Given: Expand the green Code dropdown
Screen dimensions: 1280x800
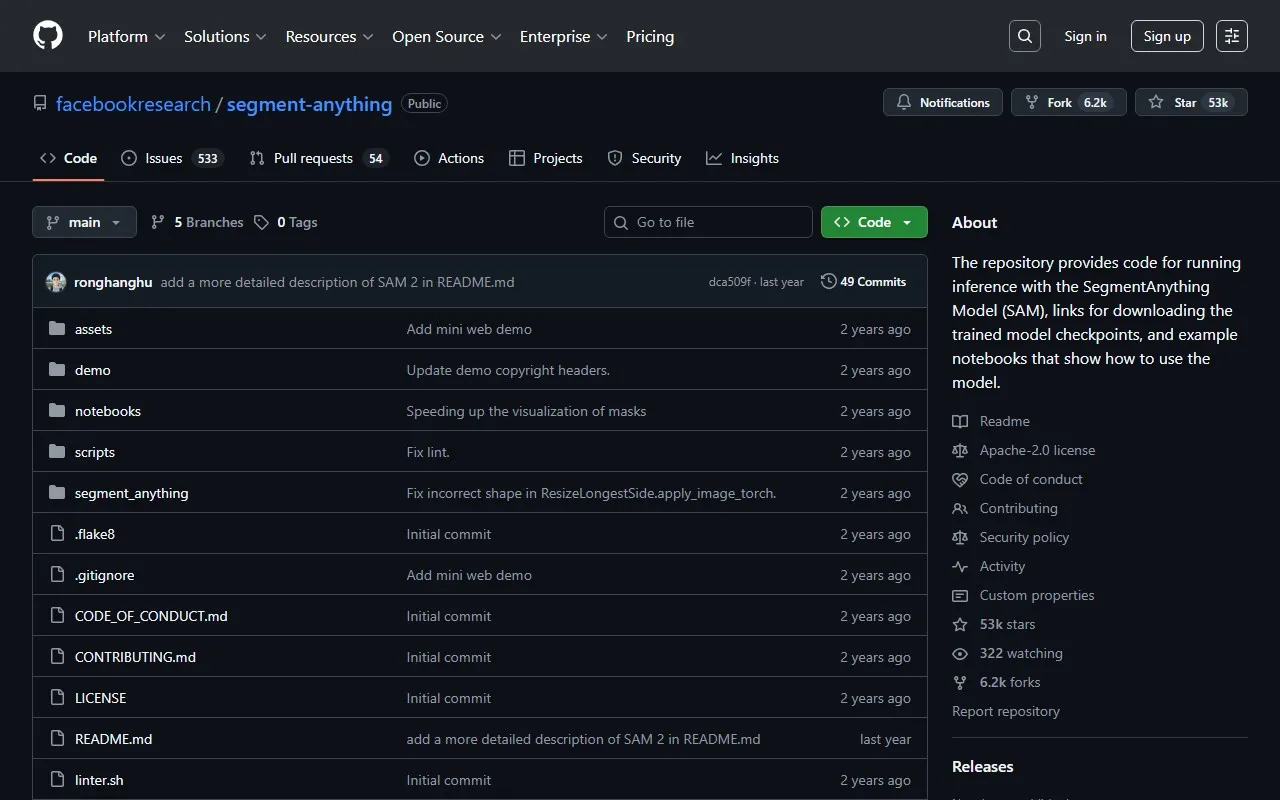Looking at the screenshot, I should pyautogui.click(x=873, y=222).
